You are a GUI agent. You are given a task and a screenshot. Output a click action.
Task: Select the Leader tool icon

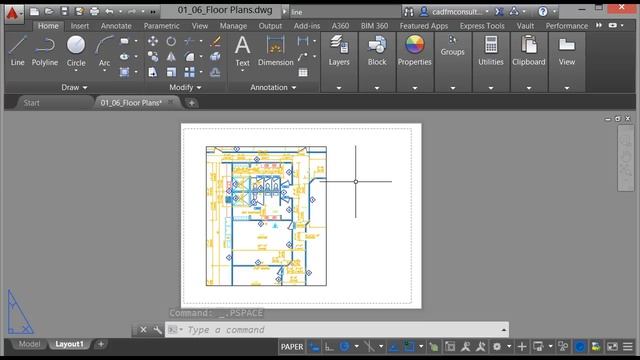coord(303,56)
